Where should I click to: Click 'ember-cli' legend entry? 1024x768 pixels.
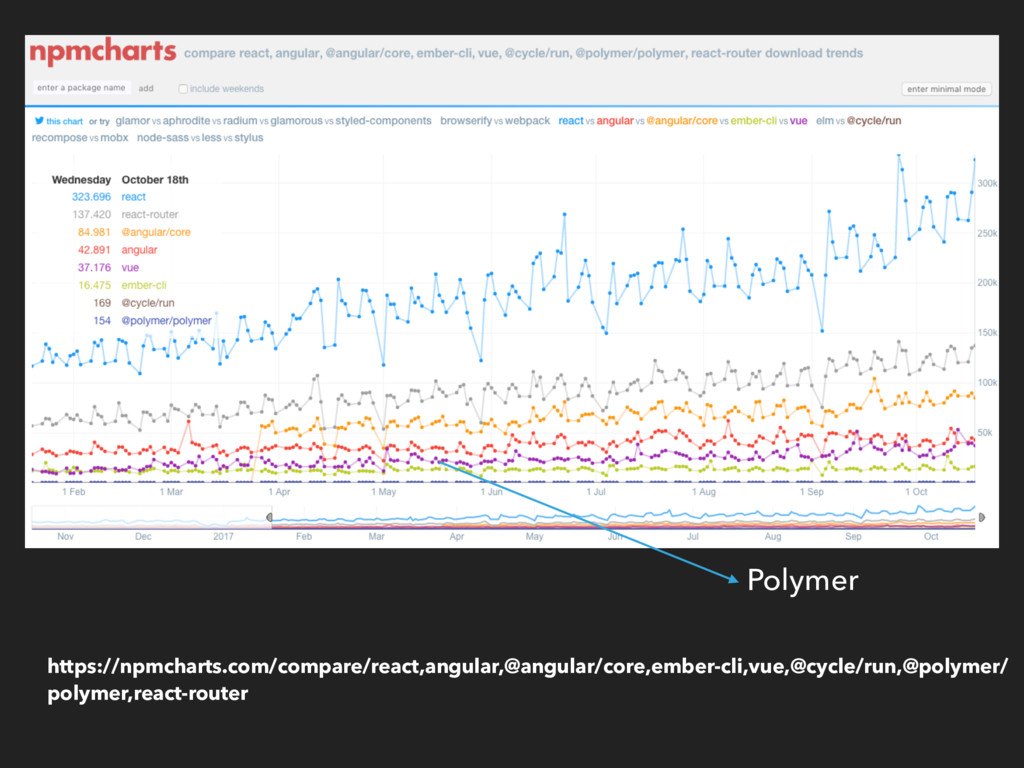[x=144, y=285]
